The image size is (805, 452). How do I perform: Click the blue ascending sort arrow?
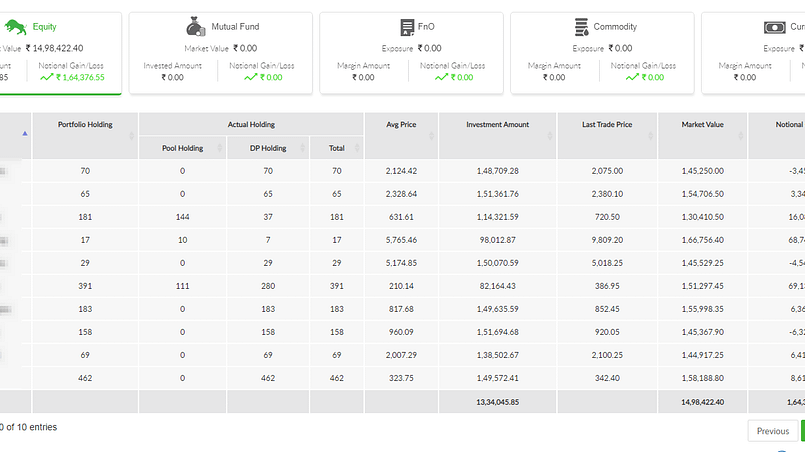point(25,134)
